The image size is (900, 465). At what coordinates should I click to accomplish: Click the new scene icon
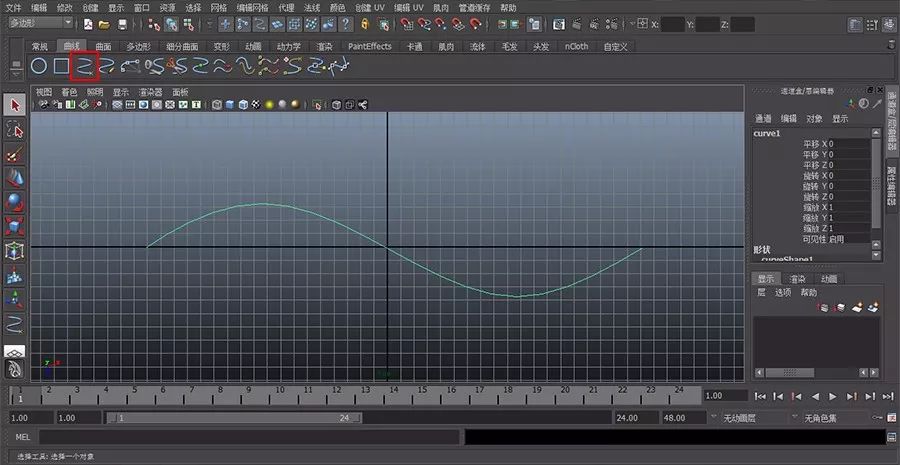[88, 24]
